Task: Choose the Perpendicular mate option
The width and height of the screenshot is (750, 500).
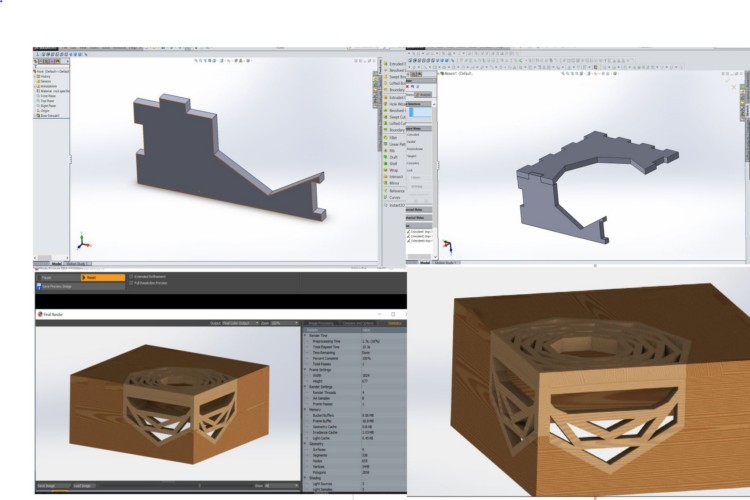Action: point(415,149)
